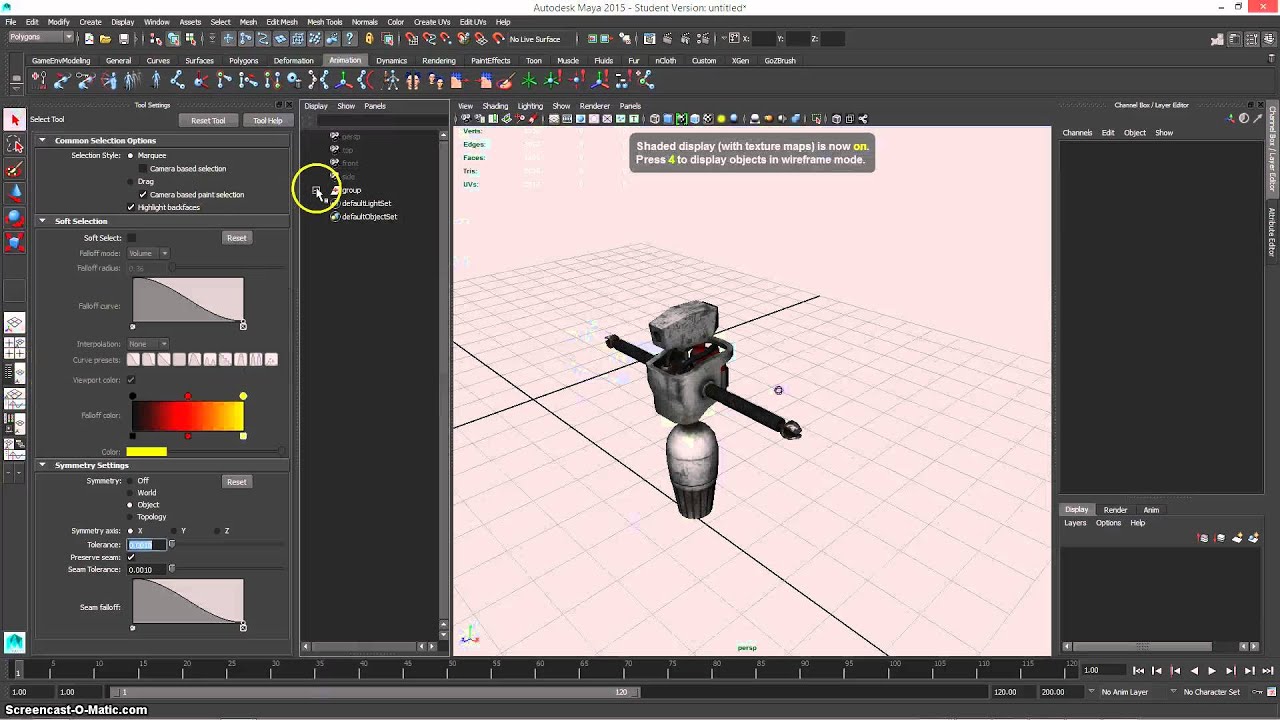The image size is (1280, 720).
Task: Switch to the Polygons shelf tab
Action: pos(244,61)
